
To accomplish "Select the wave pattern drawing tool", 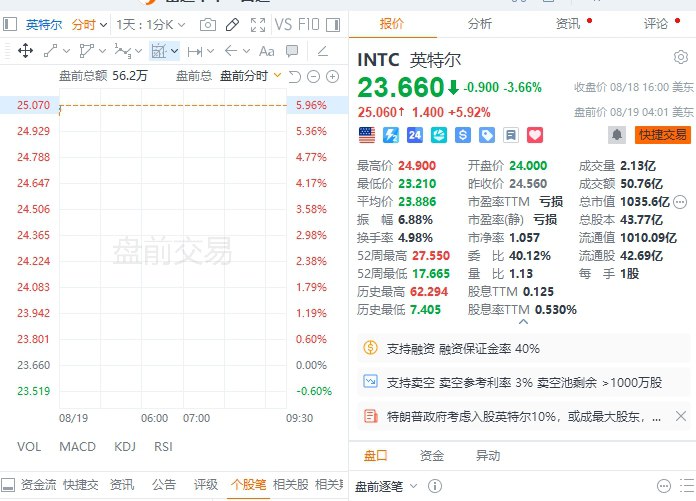I will [x=123, y=51].
